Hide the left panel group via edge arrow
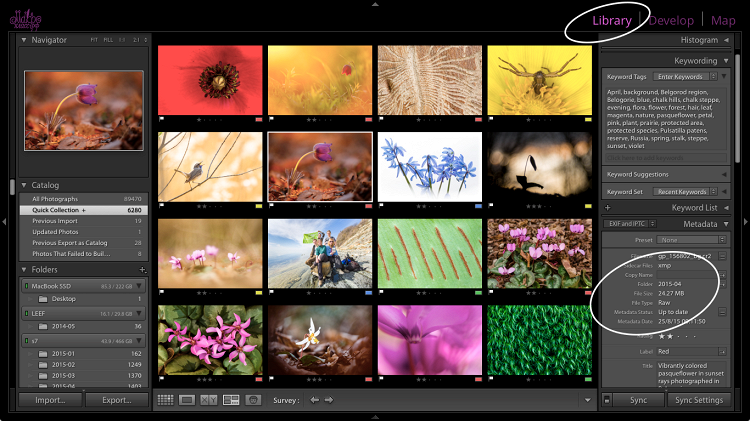750x421 pixels. [4, 222]
